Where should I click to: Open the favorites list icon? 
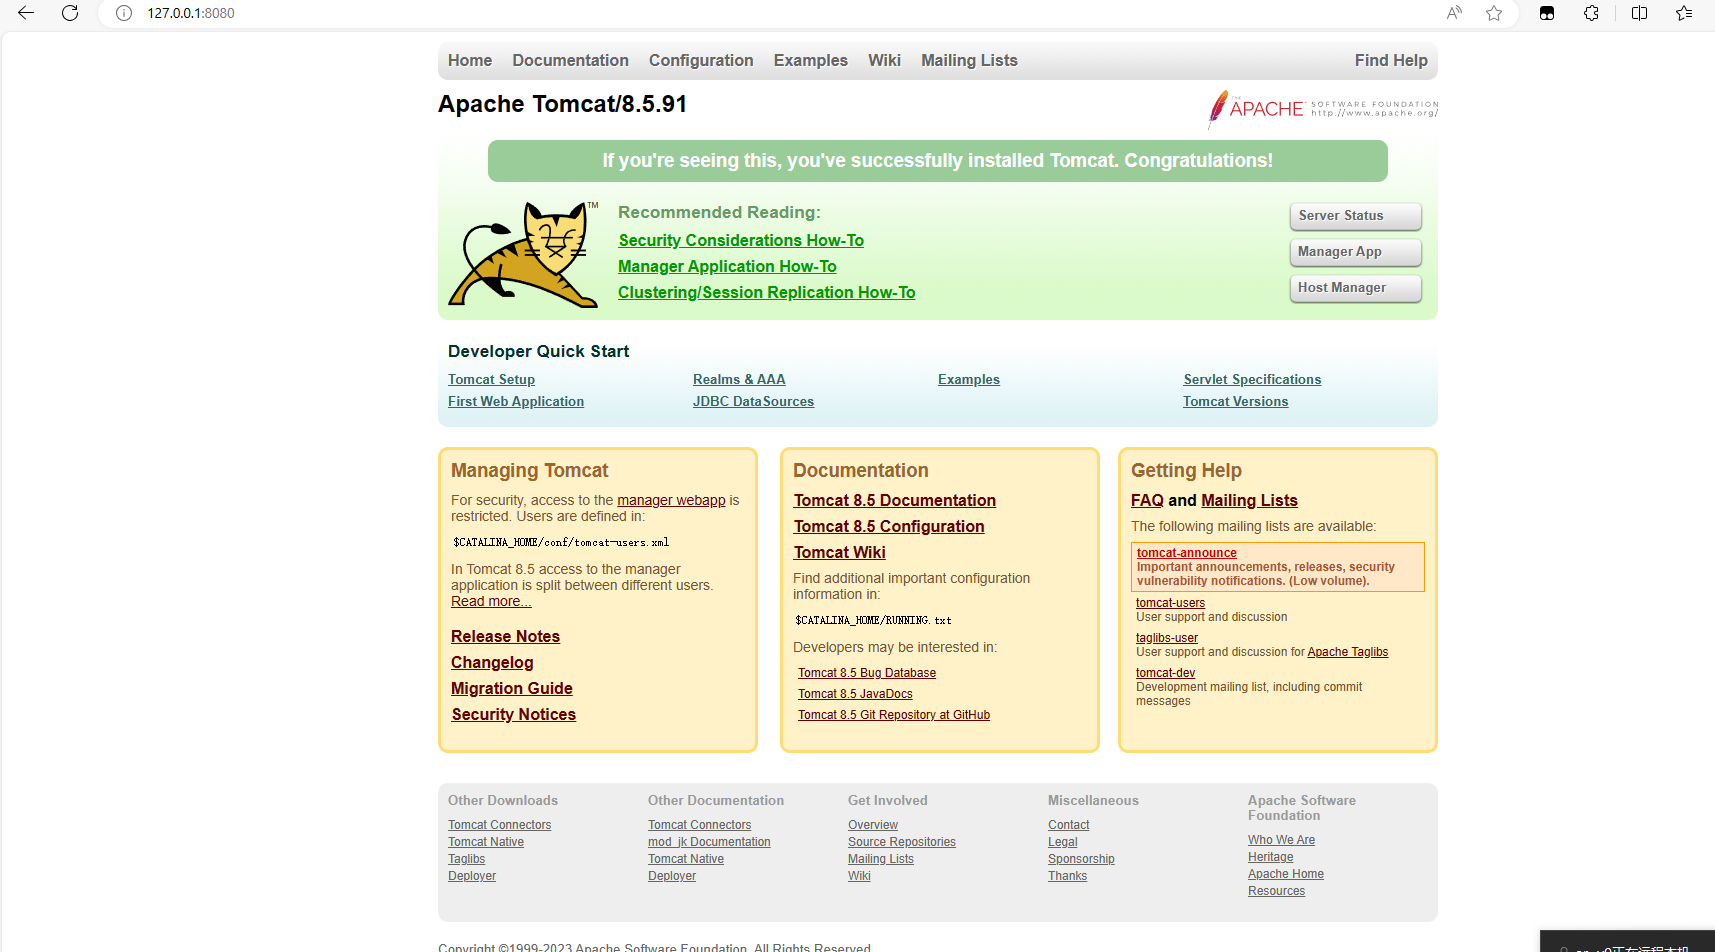1684,13
